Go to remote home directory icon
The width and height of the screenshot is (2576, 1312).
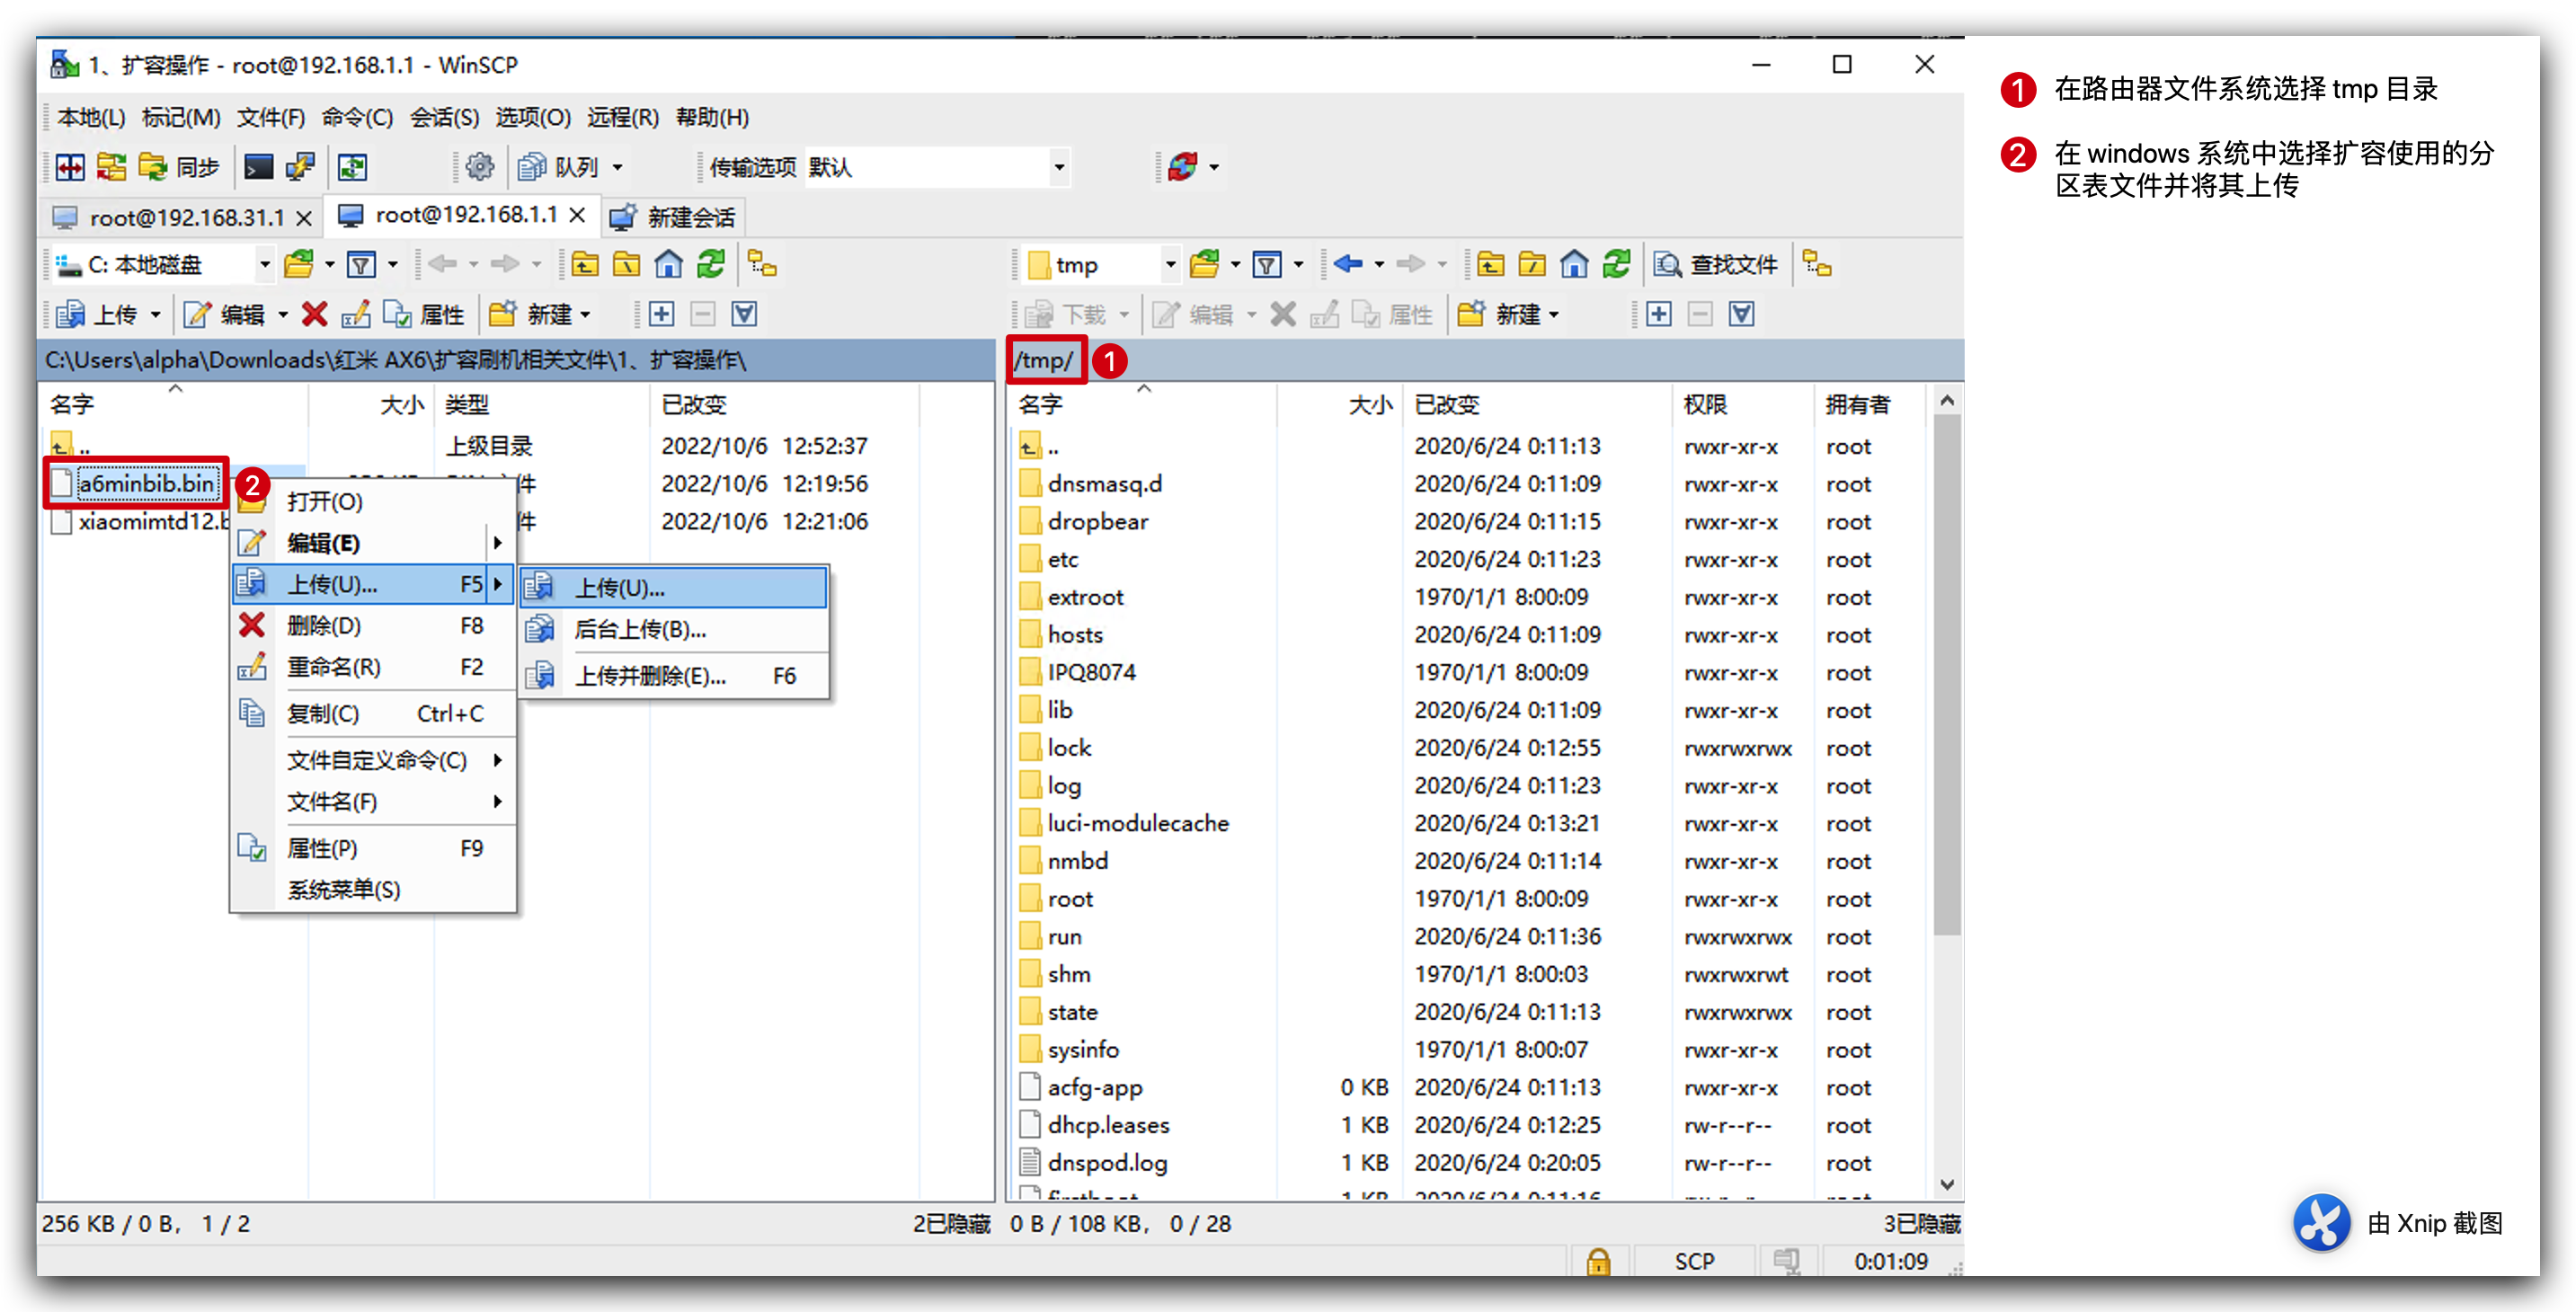coord(1574,265)
